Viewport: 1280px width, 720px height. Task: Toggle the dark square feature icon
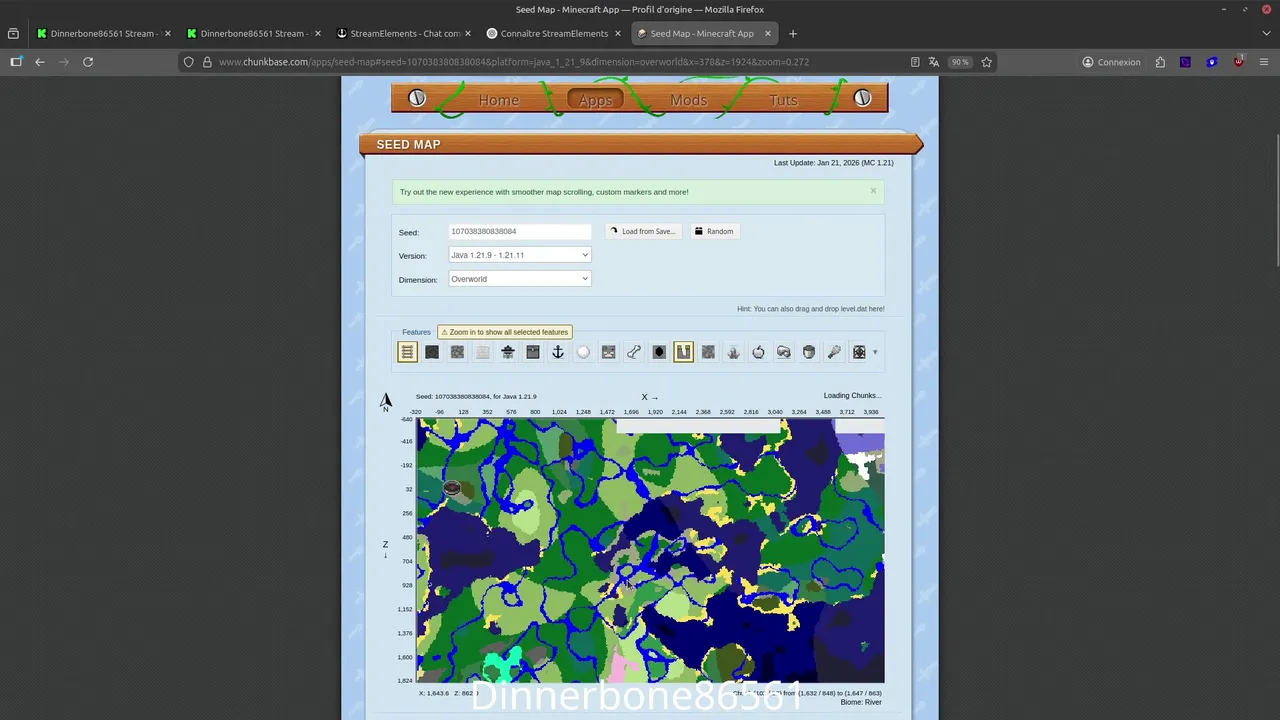point(432,352)
